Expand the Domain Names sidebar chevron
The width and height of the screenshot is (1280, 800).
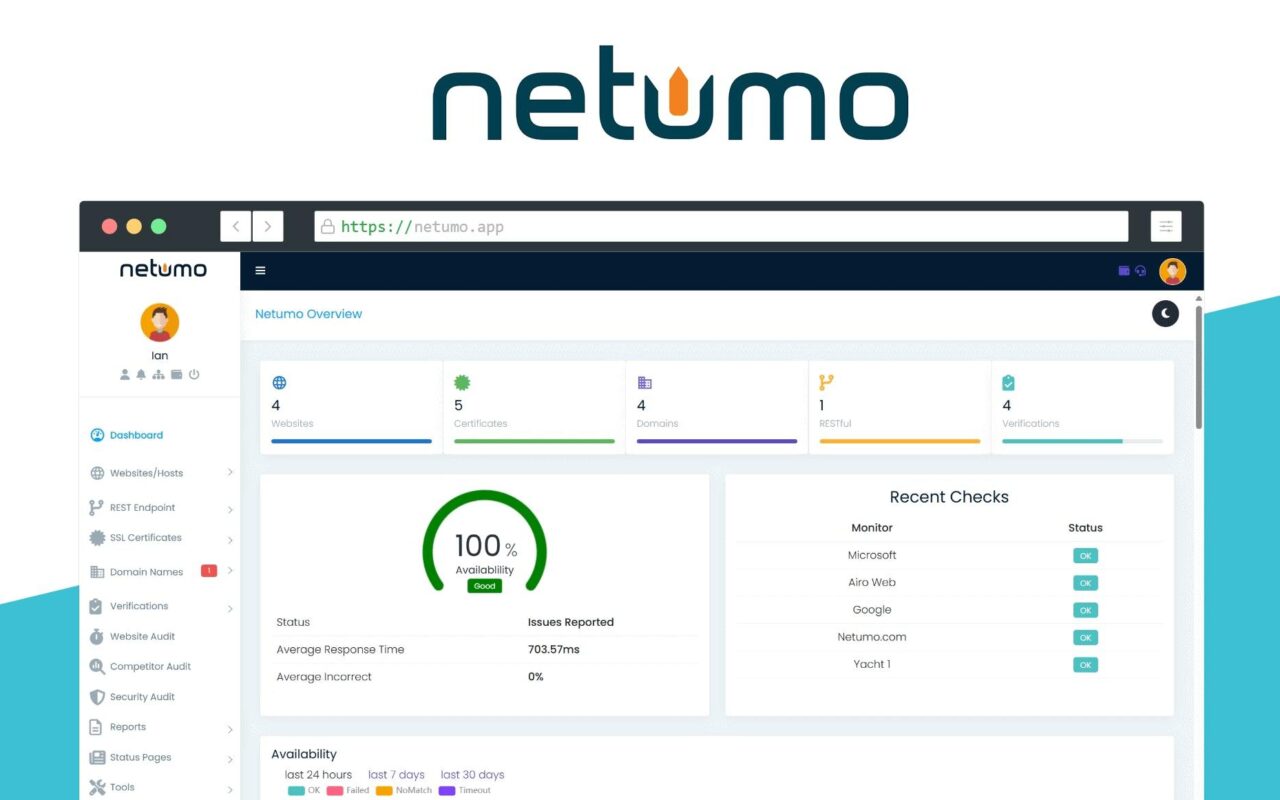coord(230,571)
